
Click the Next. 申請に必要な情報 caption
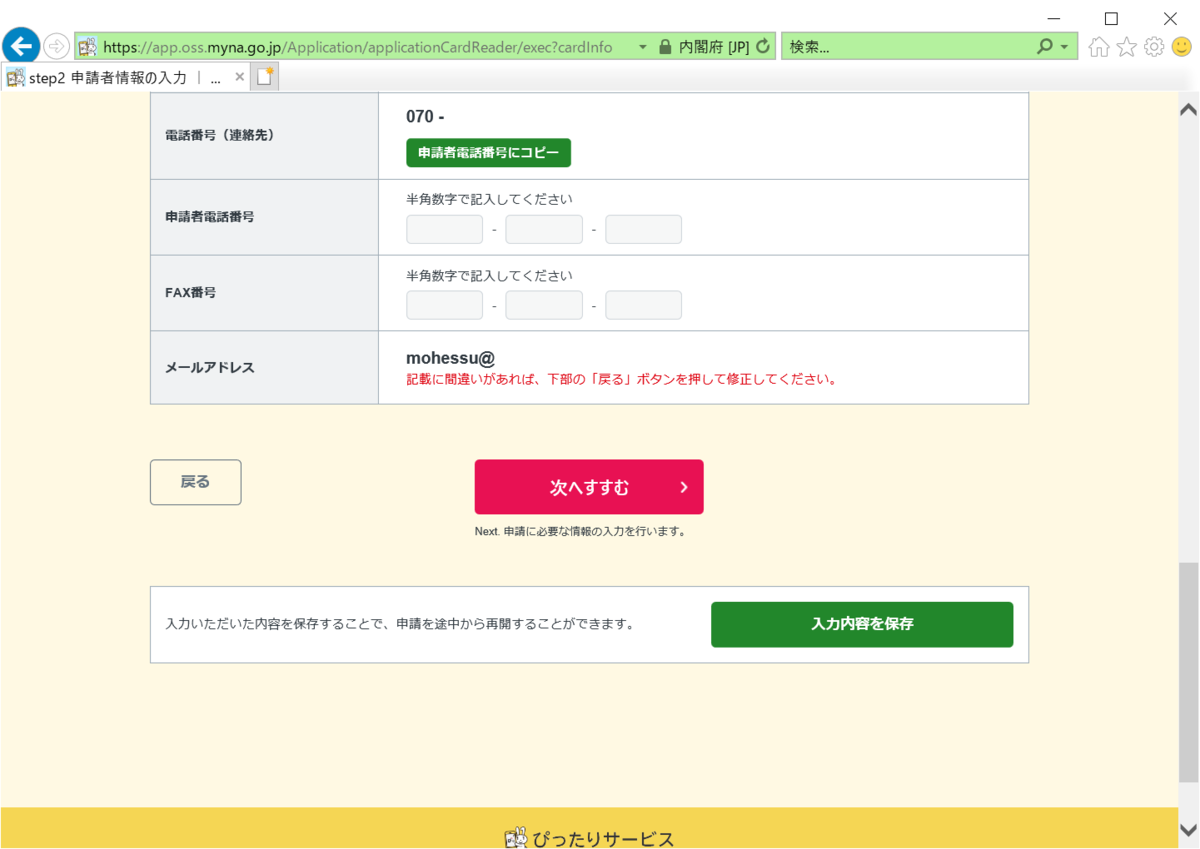click(580, 531)
